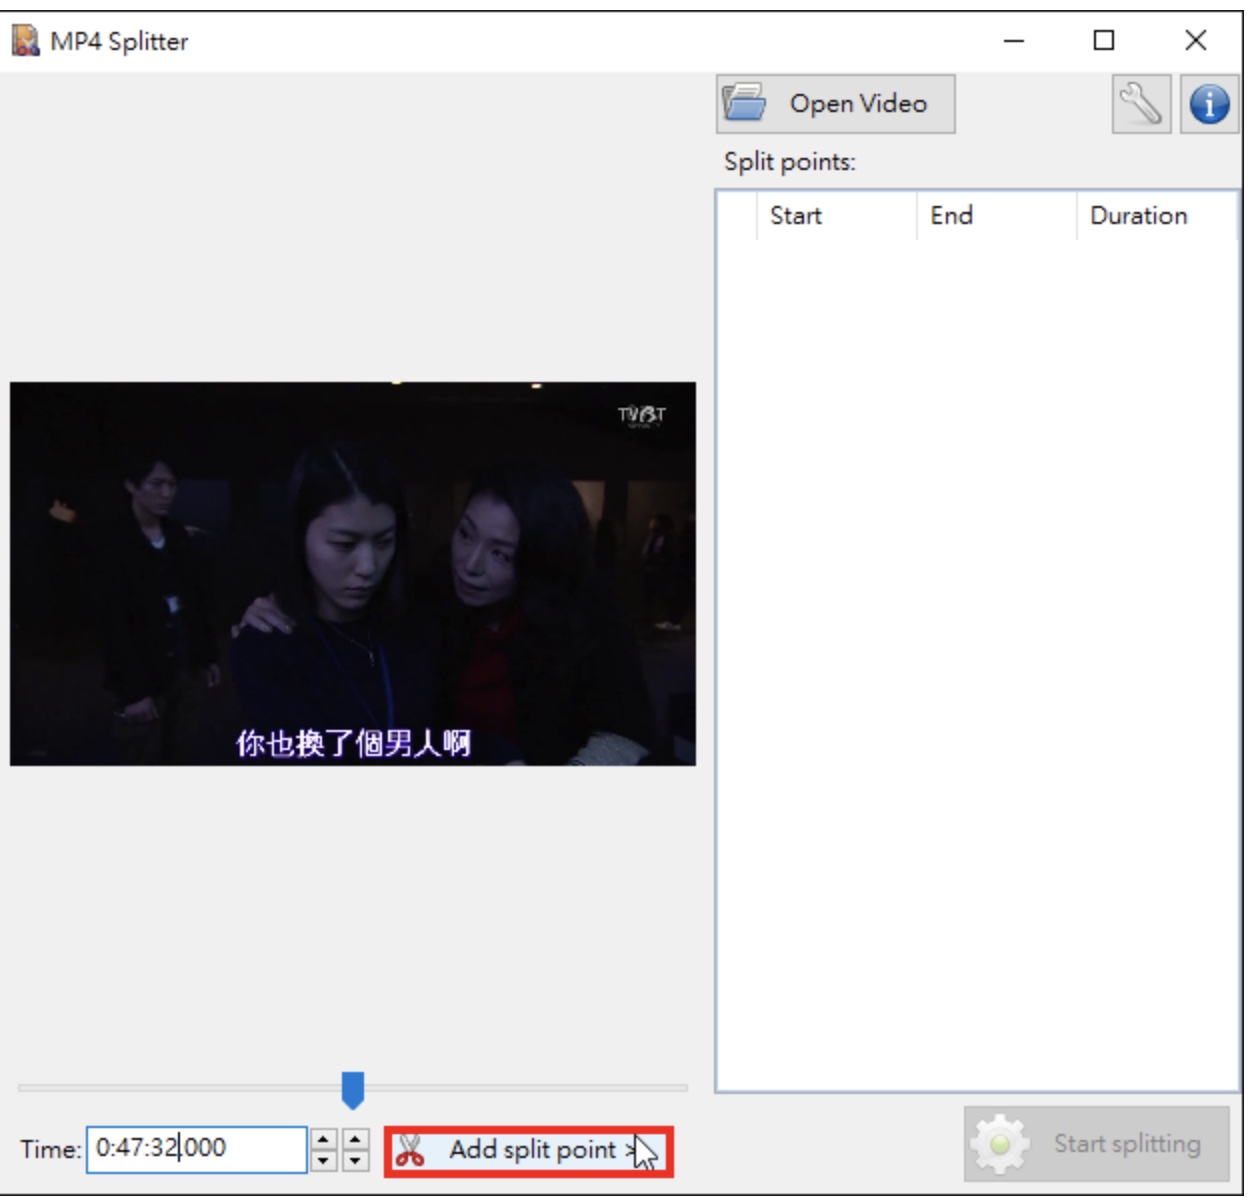Image resolution: width=1252 pixels, height=1198 pixels.
Task: Sort by the Duration column header
Action: tap(1156, 216)
